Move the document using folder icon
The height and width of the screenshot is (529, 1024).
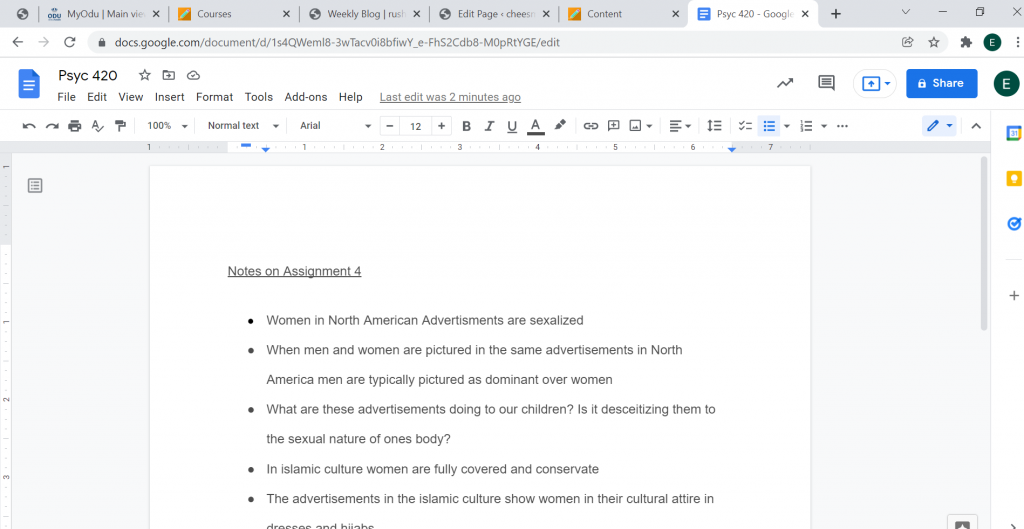pyautogui.click(x=169, y=75)
